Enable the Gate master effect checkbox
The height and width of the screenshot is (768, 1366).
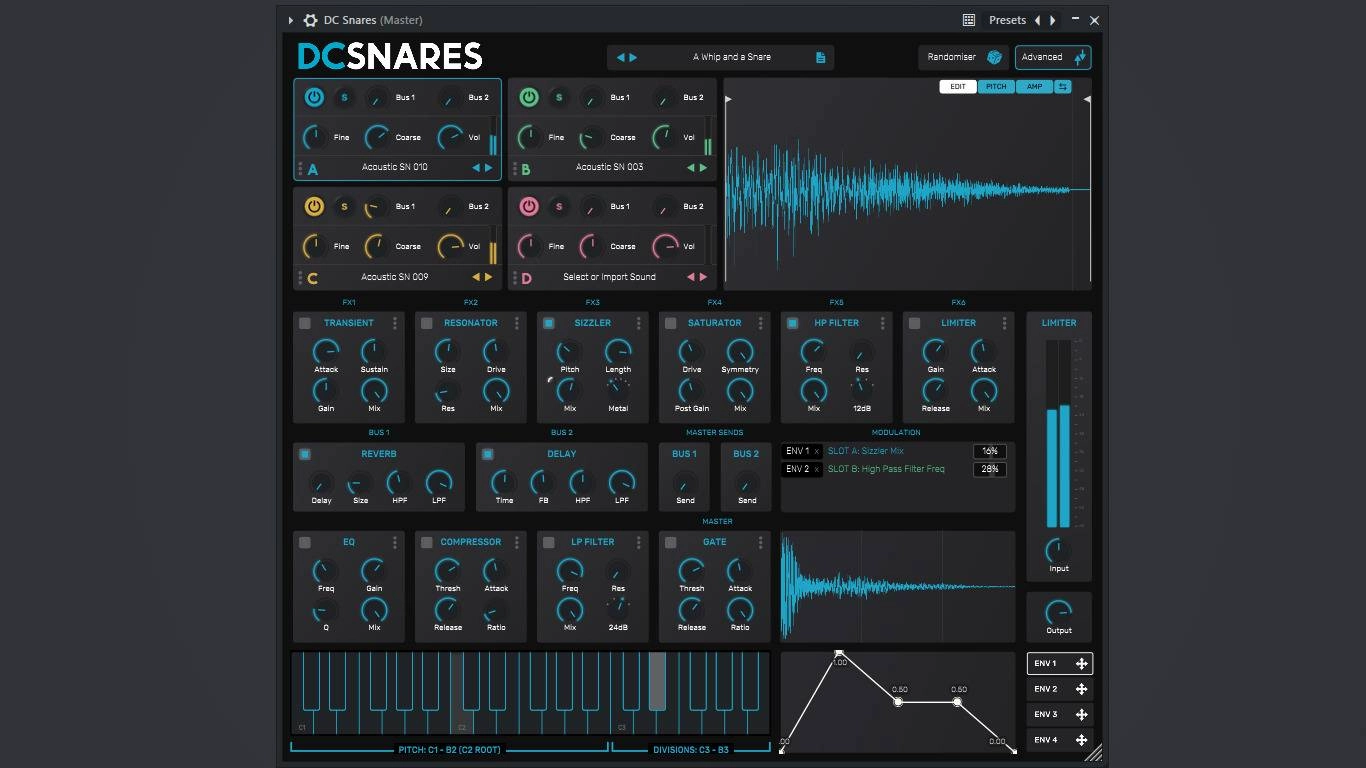click(x=671, y=542)
